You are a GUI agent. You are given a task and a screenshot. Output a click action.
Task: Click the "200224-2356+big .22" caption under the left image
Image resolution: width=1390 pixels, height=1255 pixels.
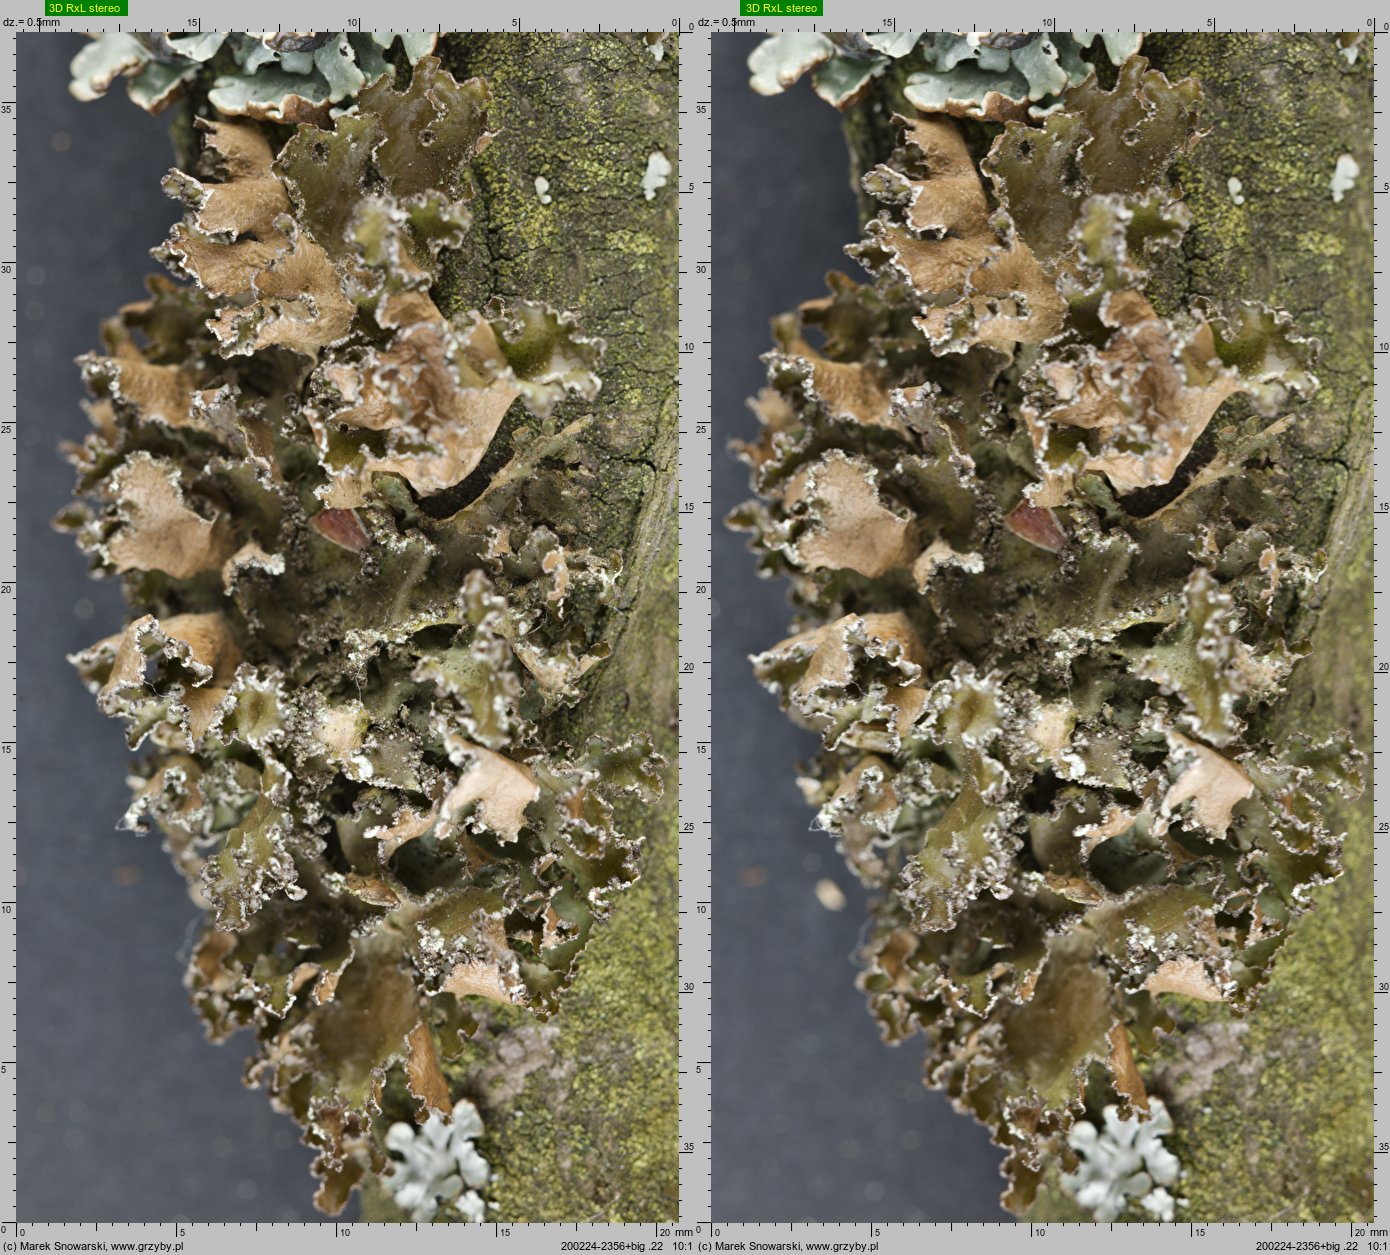612,1247
